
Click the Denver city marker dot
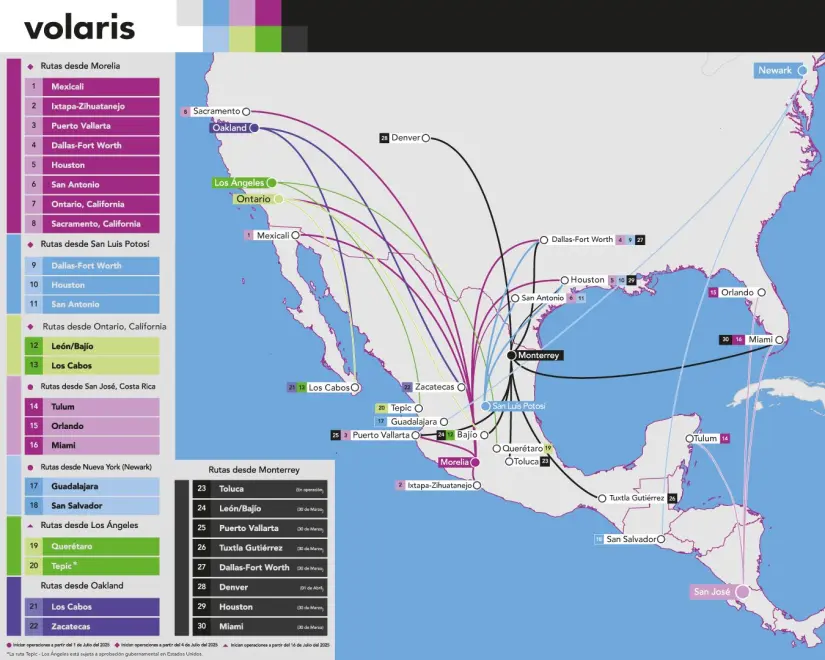click(426, 138)
